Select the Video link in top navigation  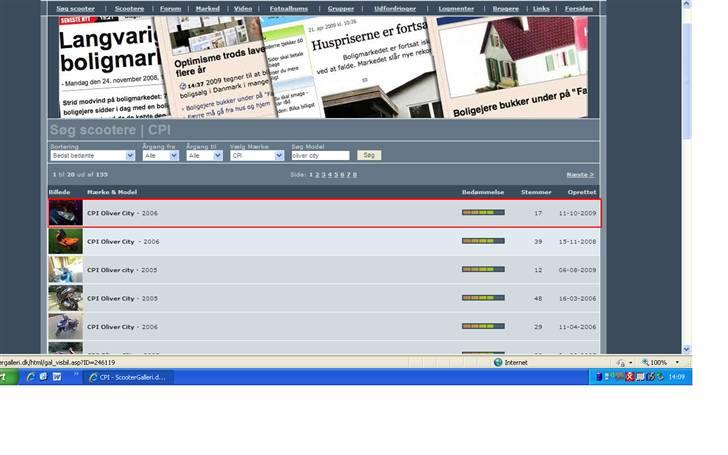243,8
